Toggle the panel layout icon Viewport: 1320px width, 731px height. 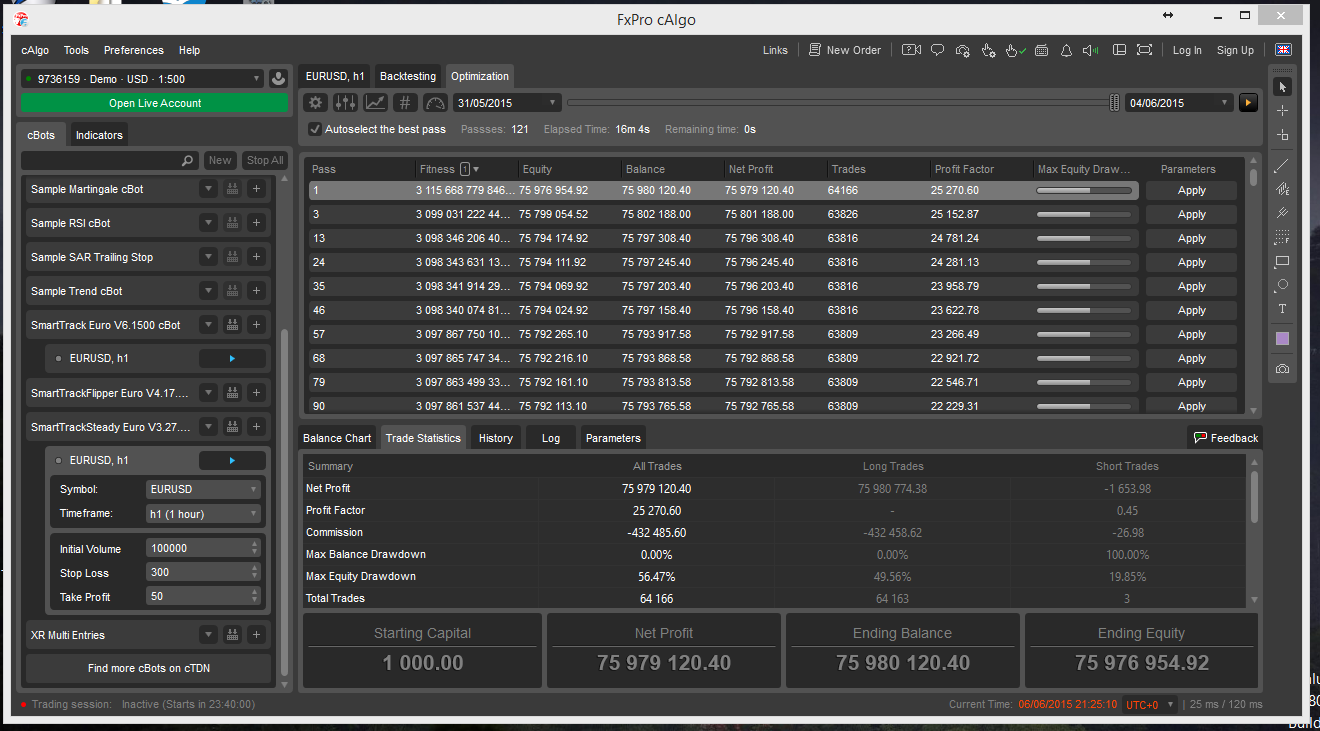[x=1119, y=50]
